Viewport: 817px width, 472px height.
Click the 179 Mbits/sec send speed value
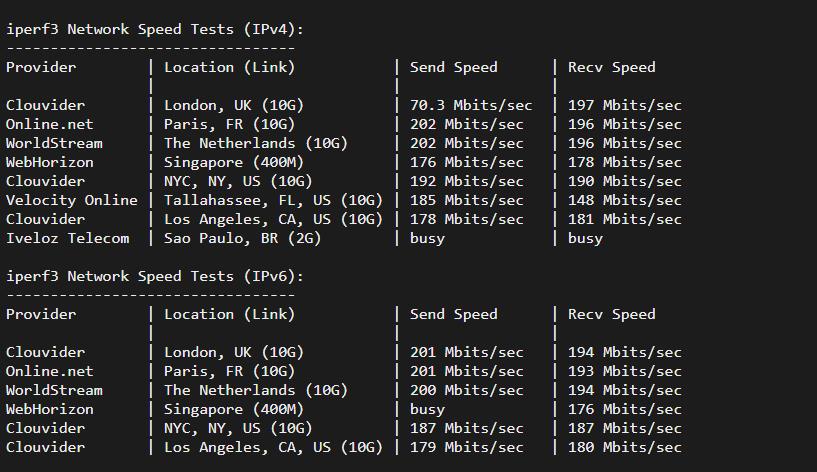(467, 447)
